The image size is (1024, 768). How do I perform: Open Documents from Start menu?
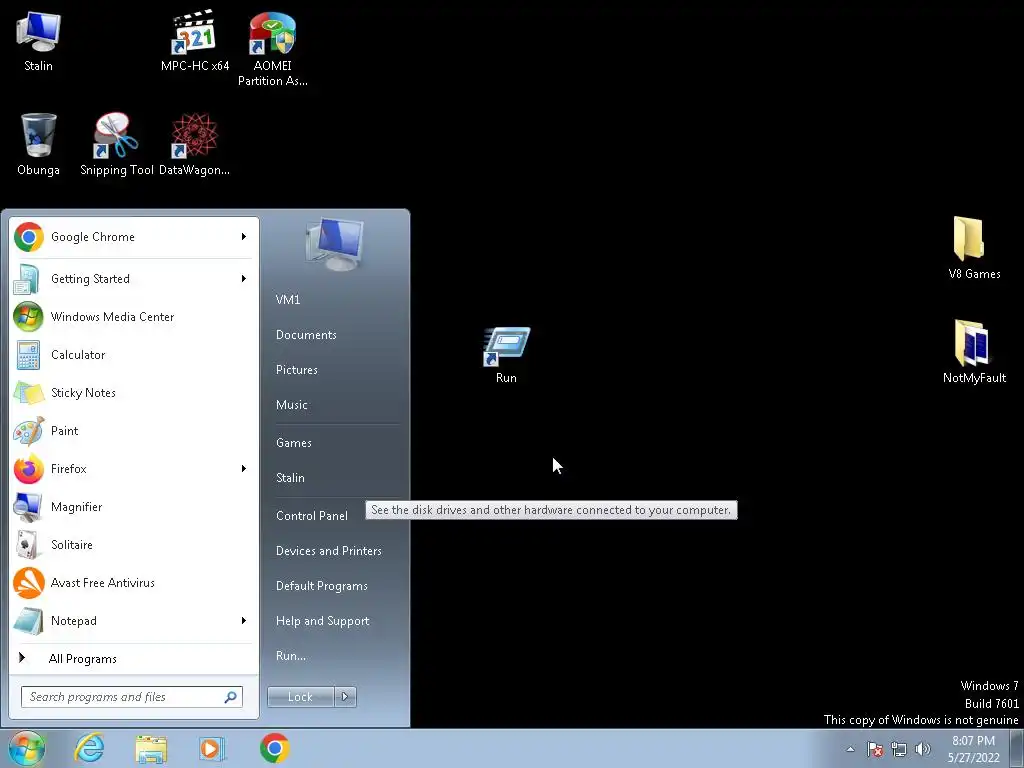[x=306, y=335]
